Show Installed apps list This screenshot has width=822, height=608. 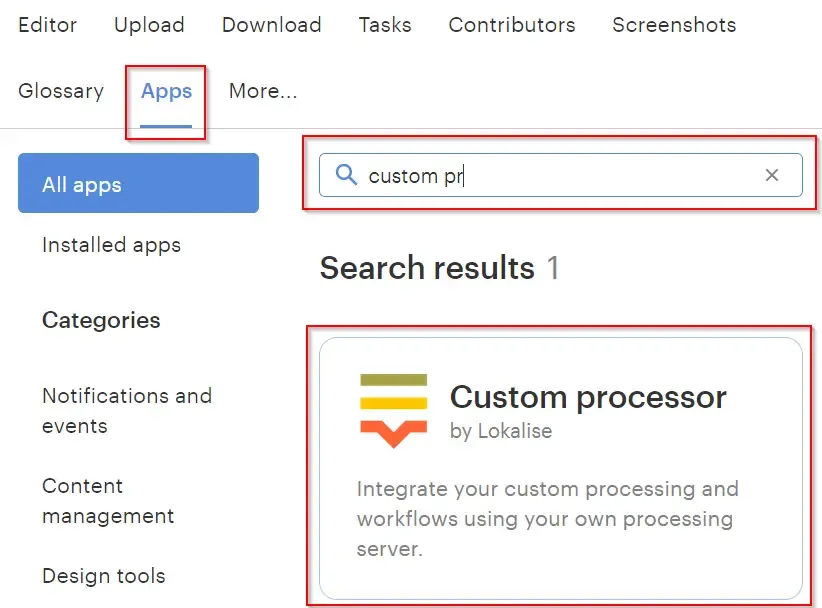point(111,245)
